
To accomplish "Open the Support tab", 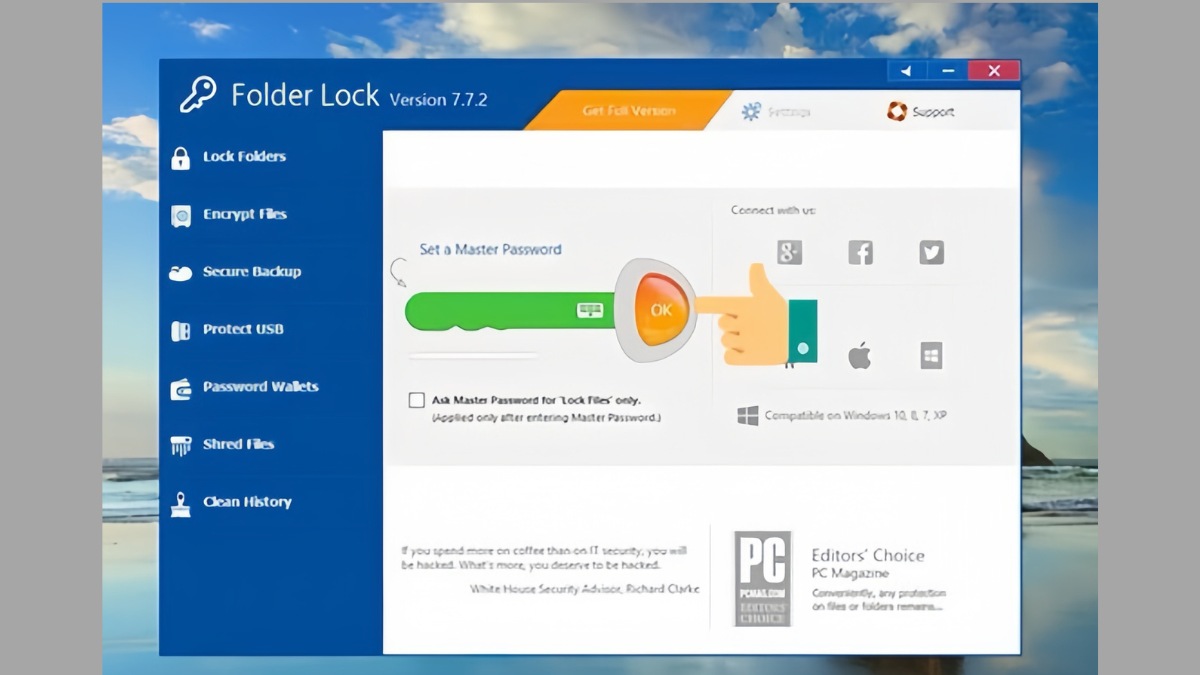I will (x=921, y=112).
